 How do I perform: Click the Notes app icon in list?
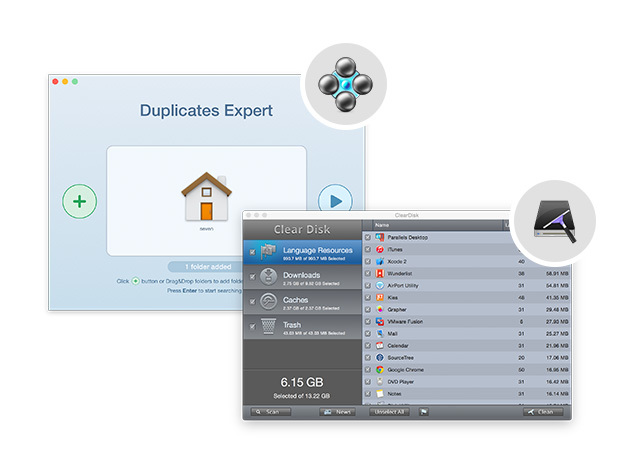coord(380,393)
